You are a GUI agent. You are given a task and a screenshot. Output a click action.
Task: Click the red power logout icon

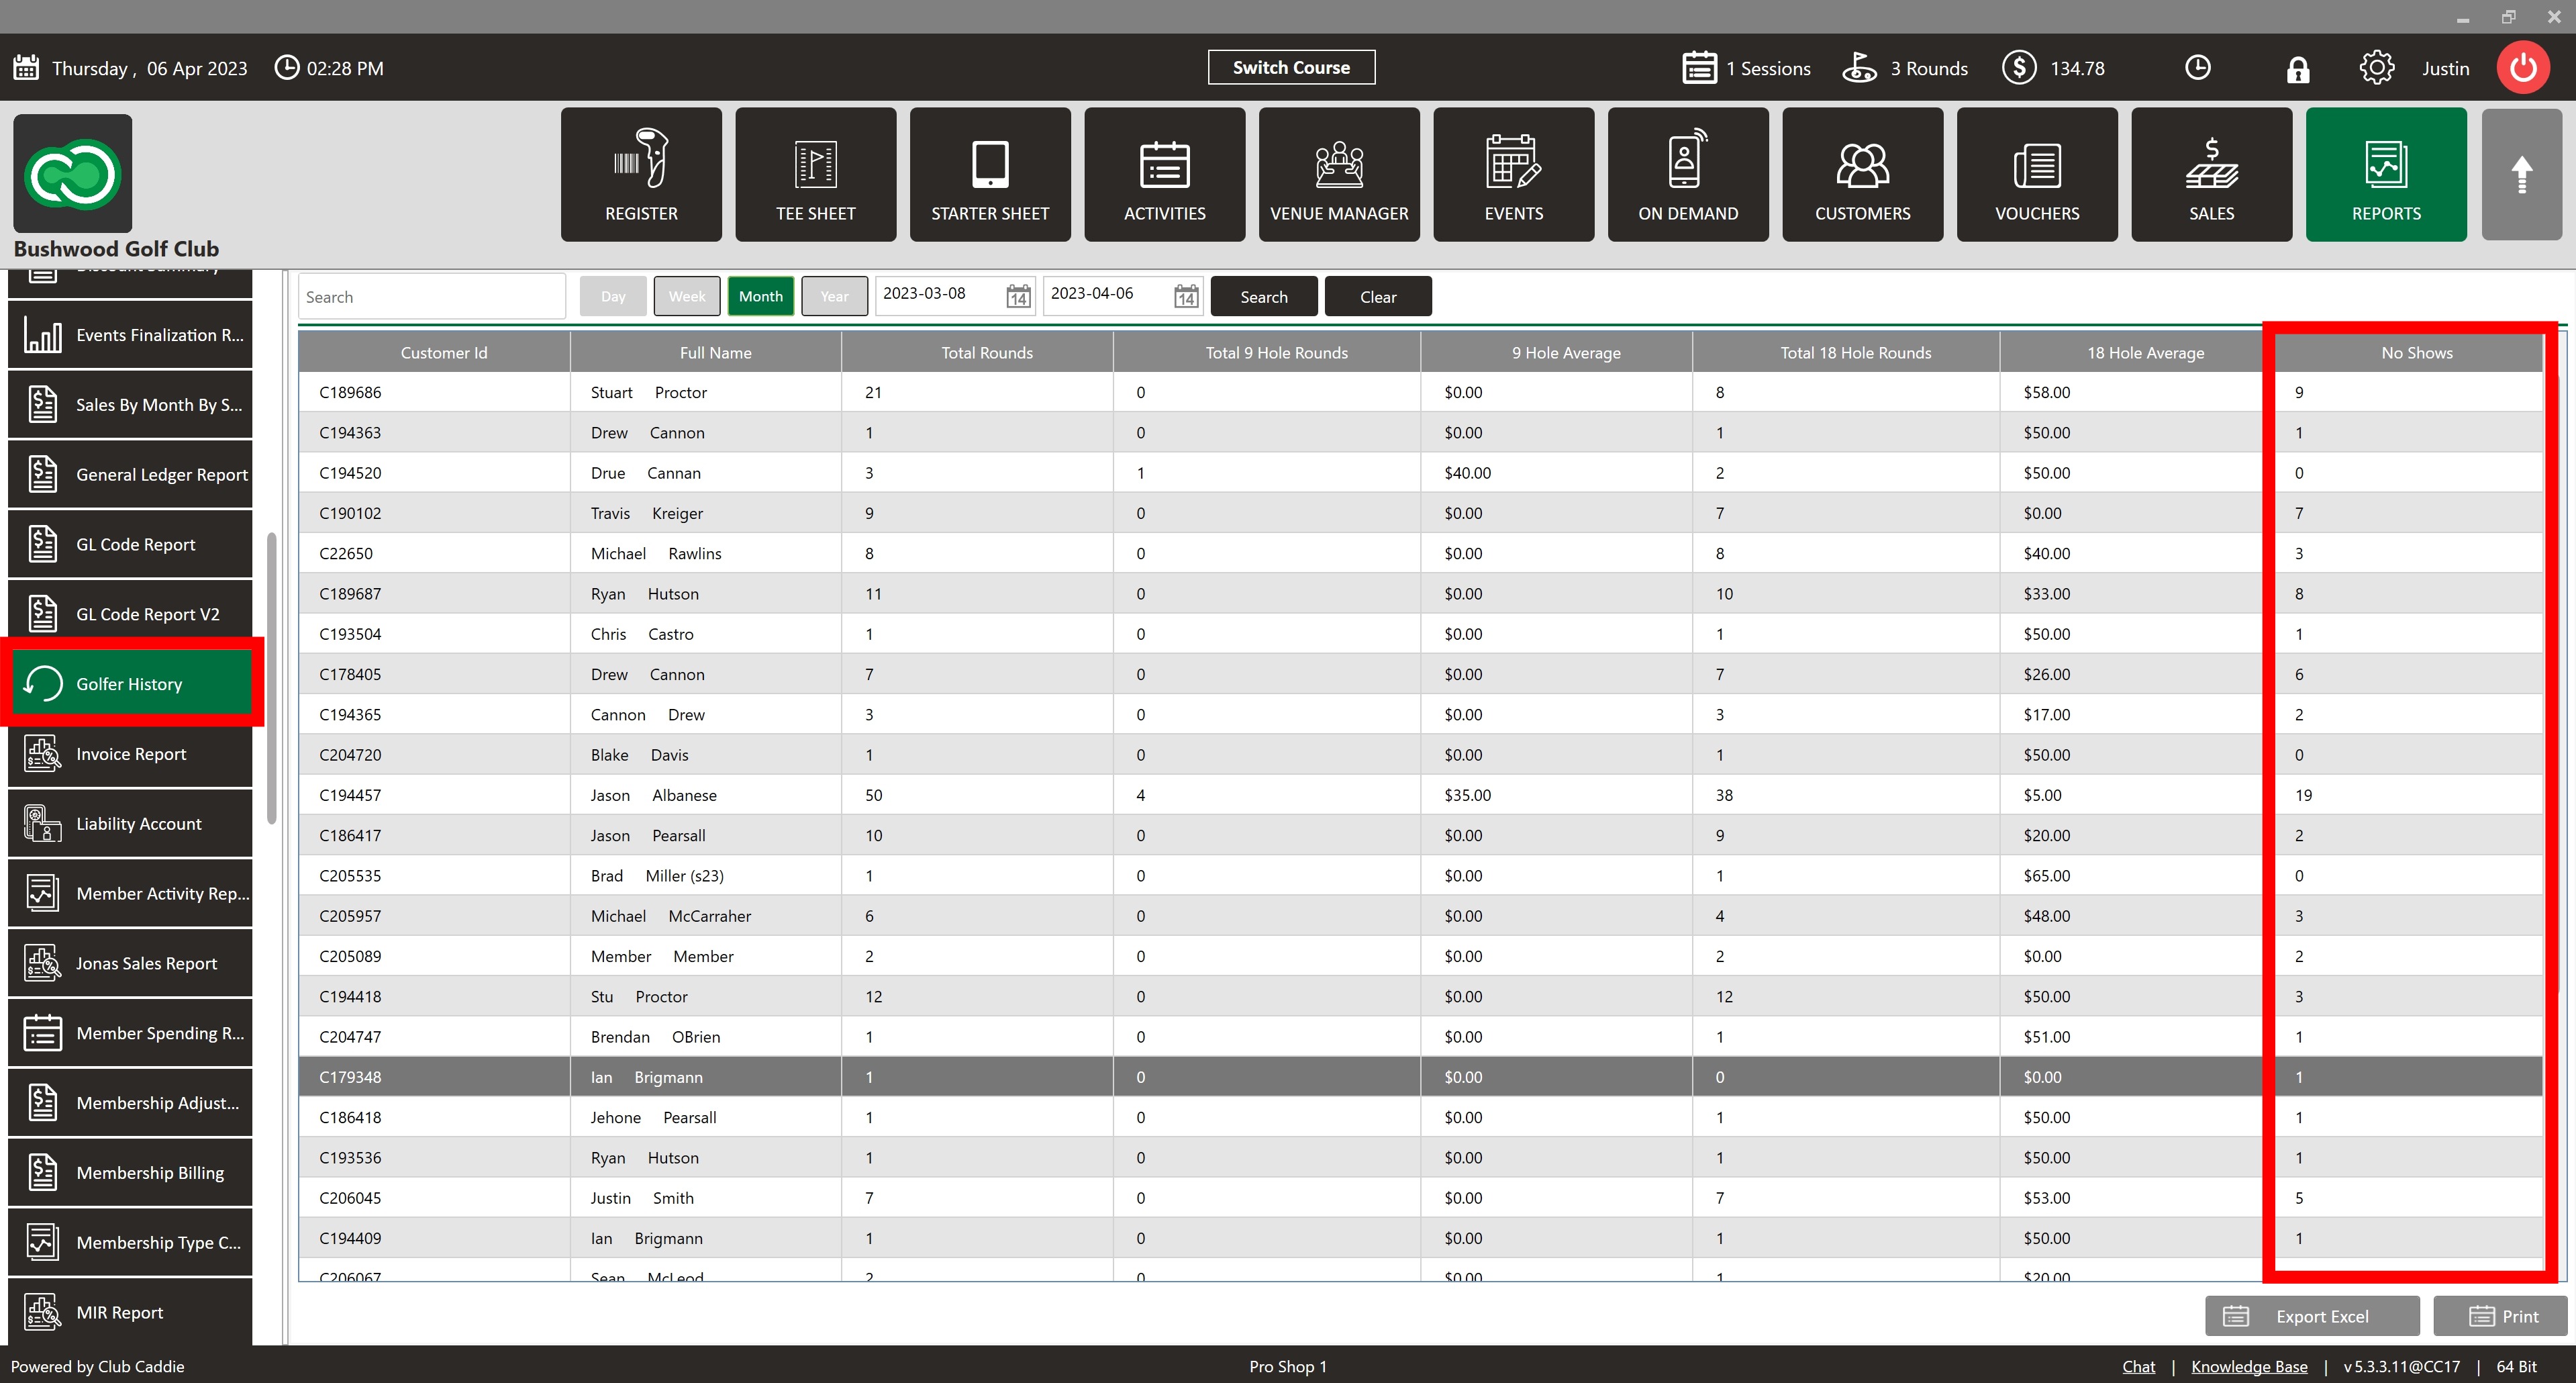click(x=2523, y=68)
